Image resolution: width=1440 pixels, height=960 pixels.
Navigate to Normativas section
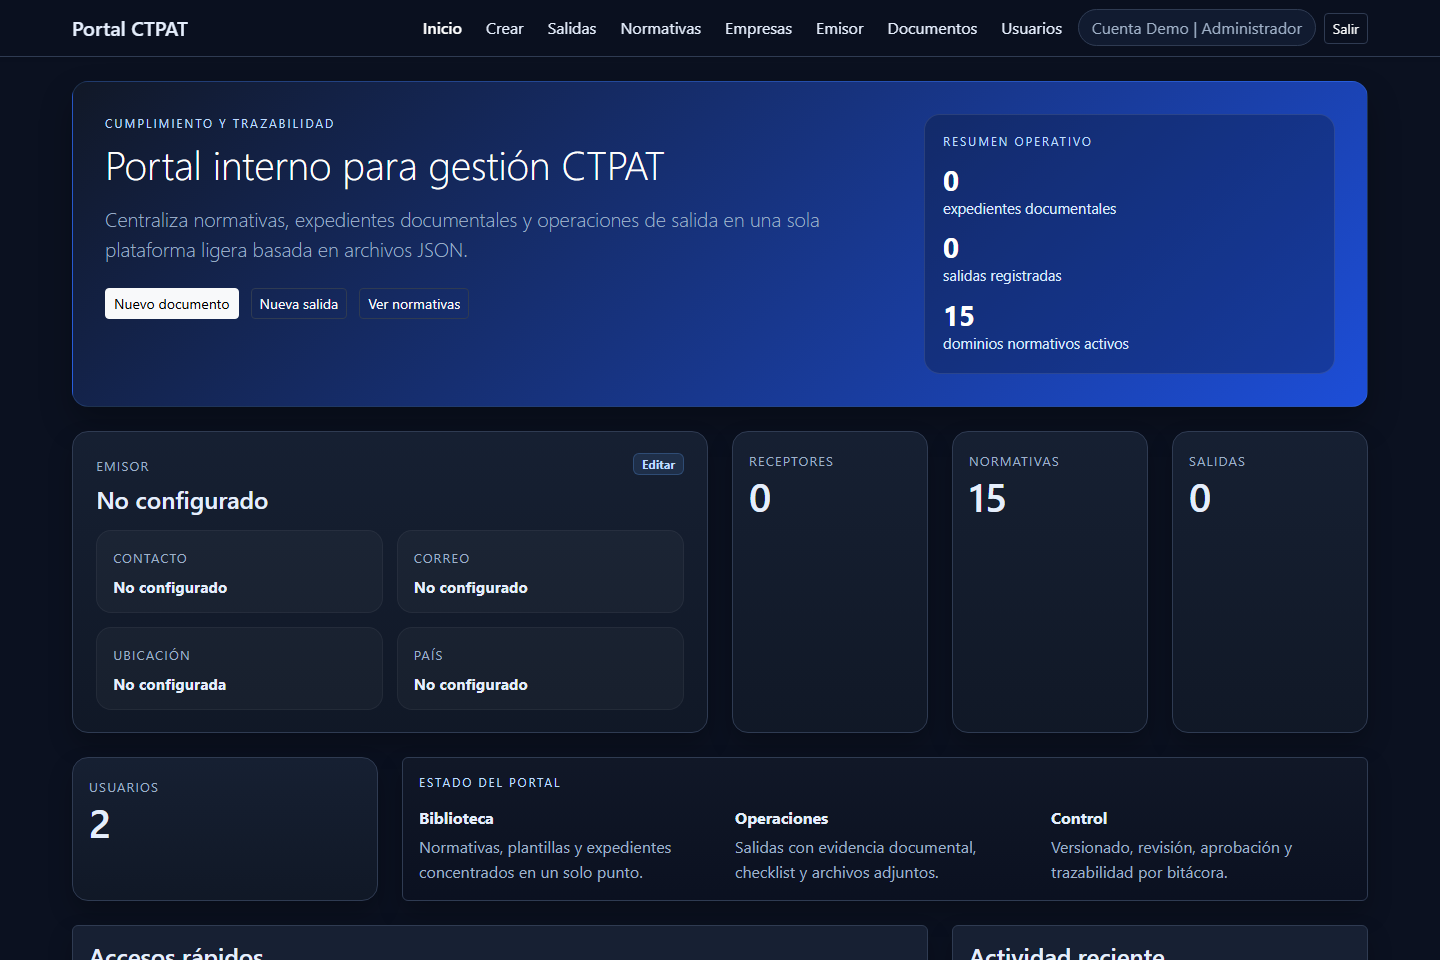(660, 29)
